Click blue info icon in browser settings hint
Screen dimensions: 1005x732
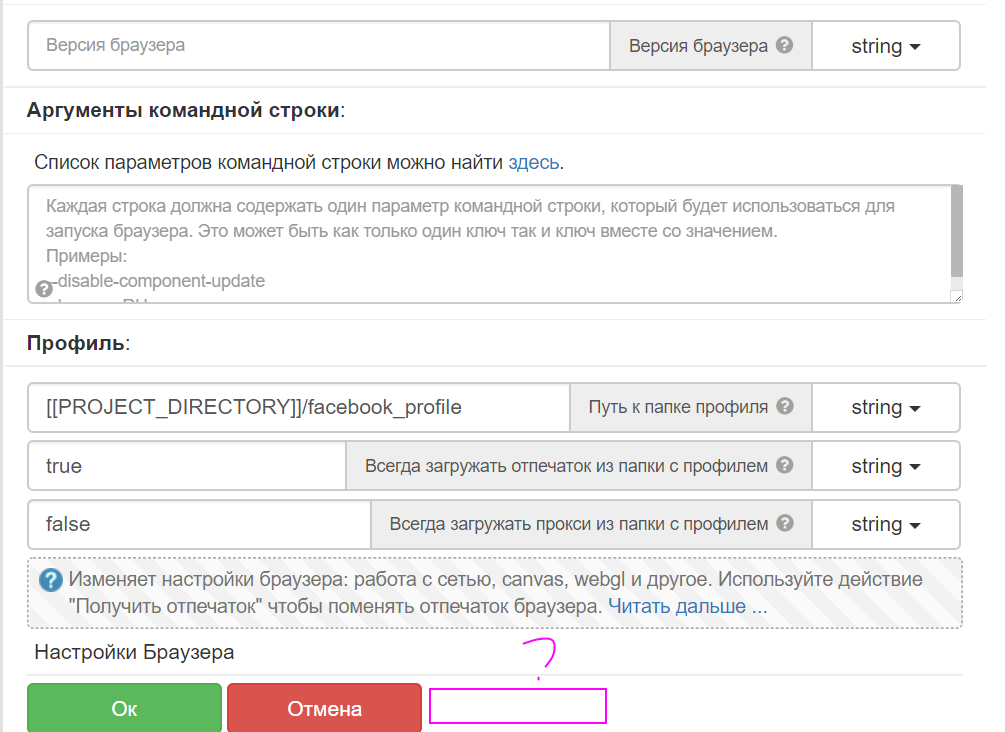point(51,580)
